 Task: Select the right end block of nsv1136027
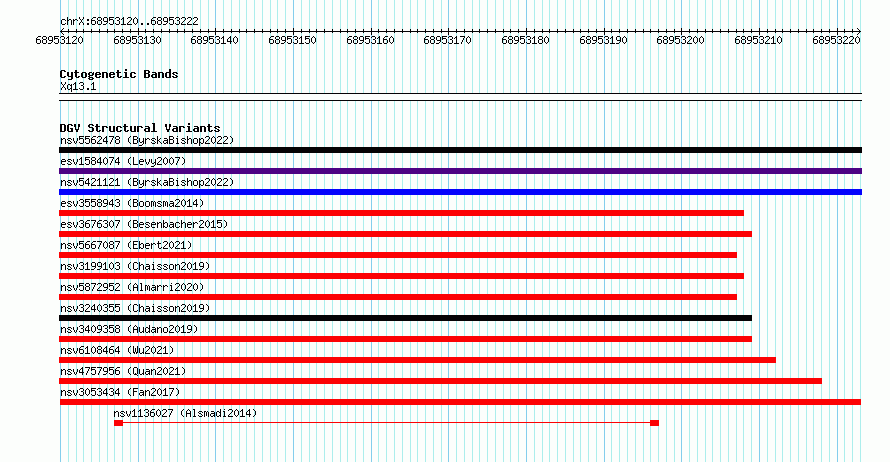tap(654, 423)
